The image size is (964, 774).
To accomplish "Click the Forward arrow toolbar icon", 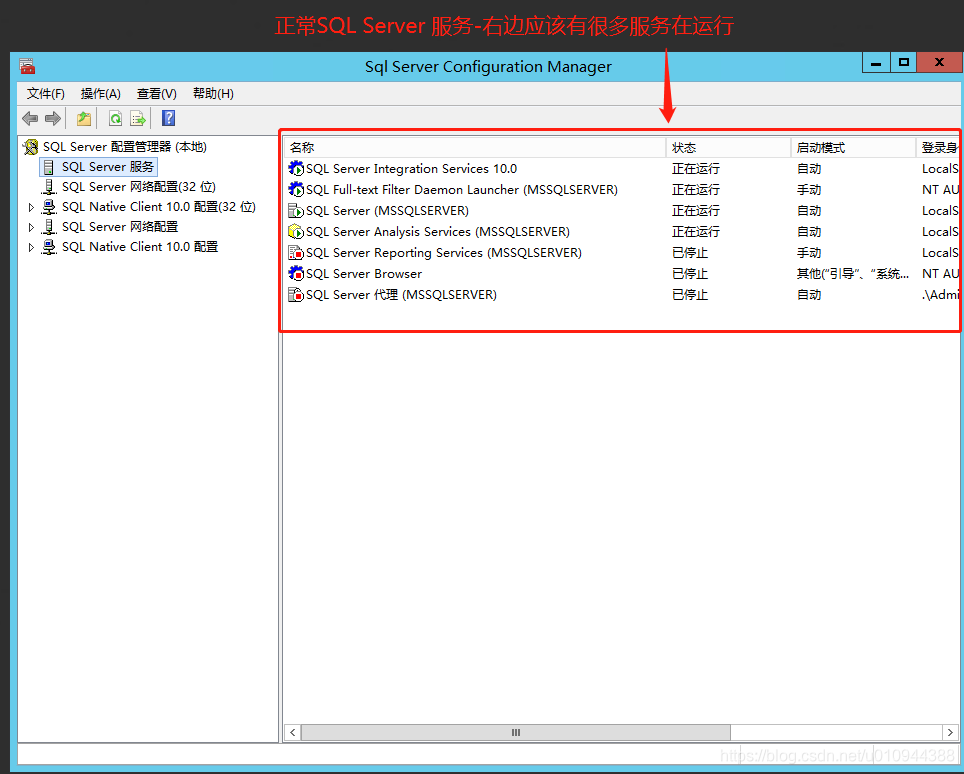I will (x=53, y=118).
